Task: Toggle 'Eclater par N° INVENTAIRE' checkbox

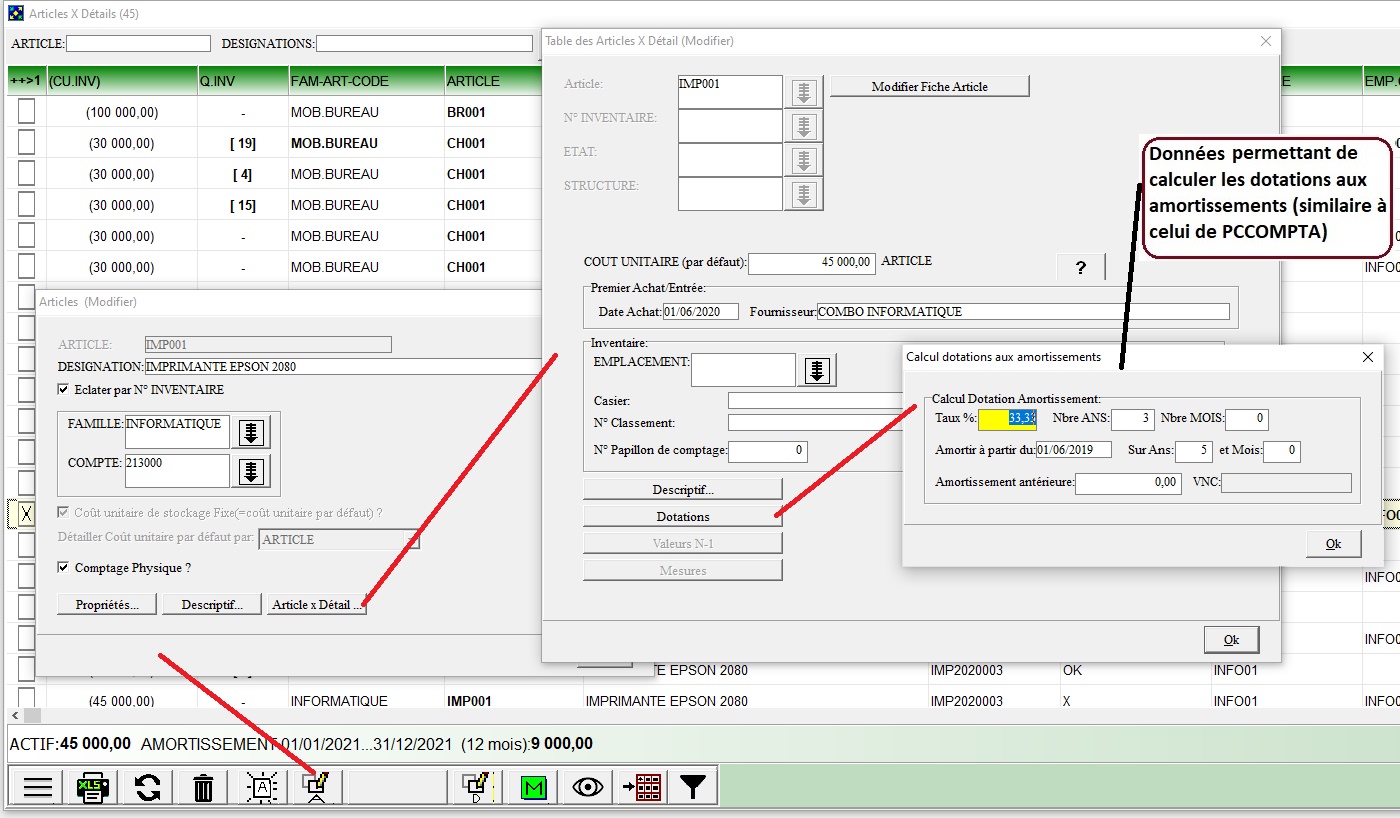Action: pos(64,389)
